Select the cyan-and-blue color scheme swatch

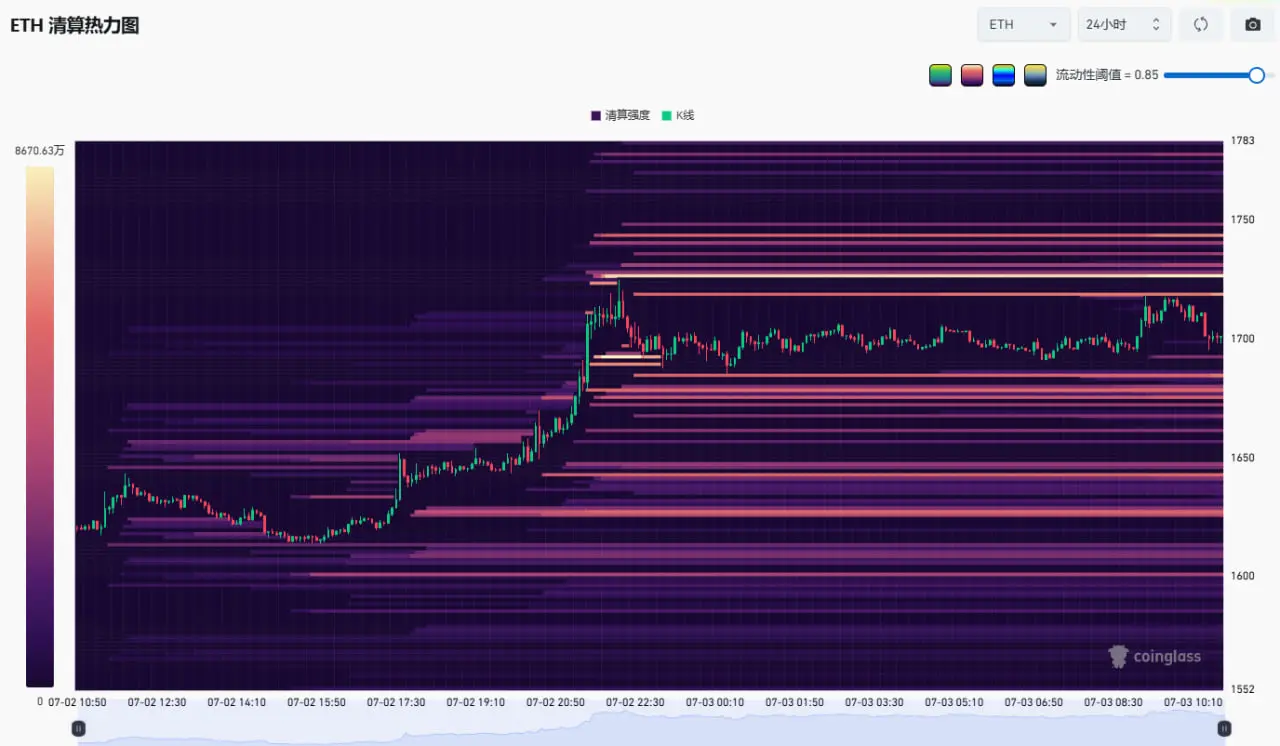(1004, 75)
